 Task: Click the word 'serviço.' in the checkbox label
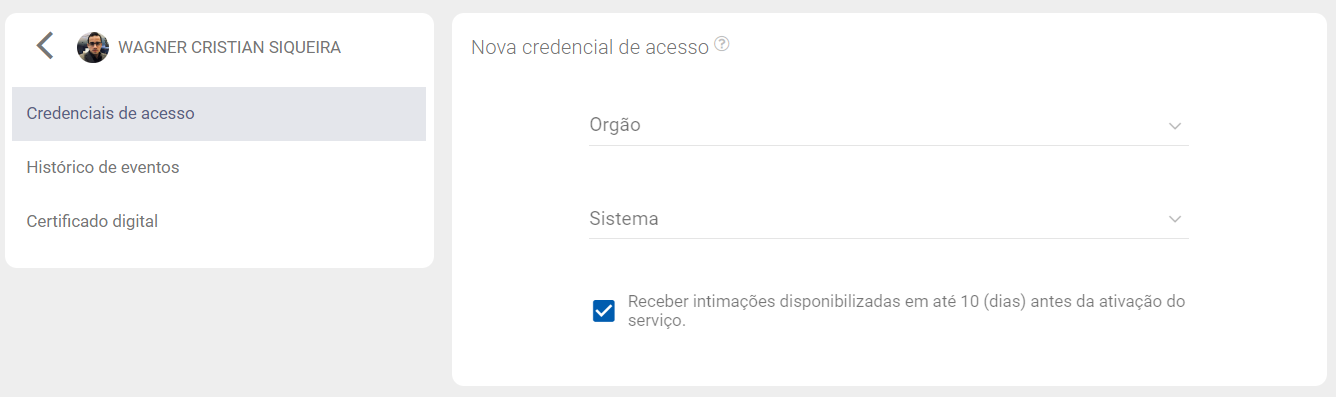click(x=657, y=321)
